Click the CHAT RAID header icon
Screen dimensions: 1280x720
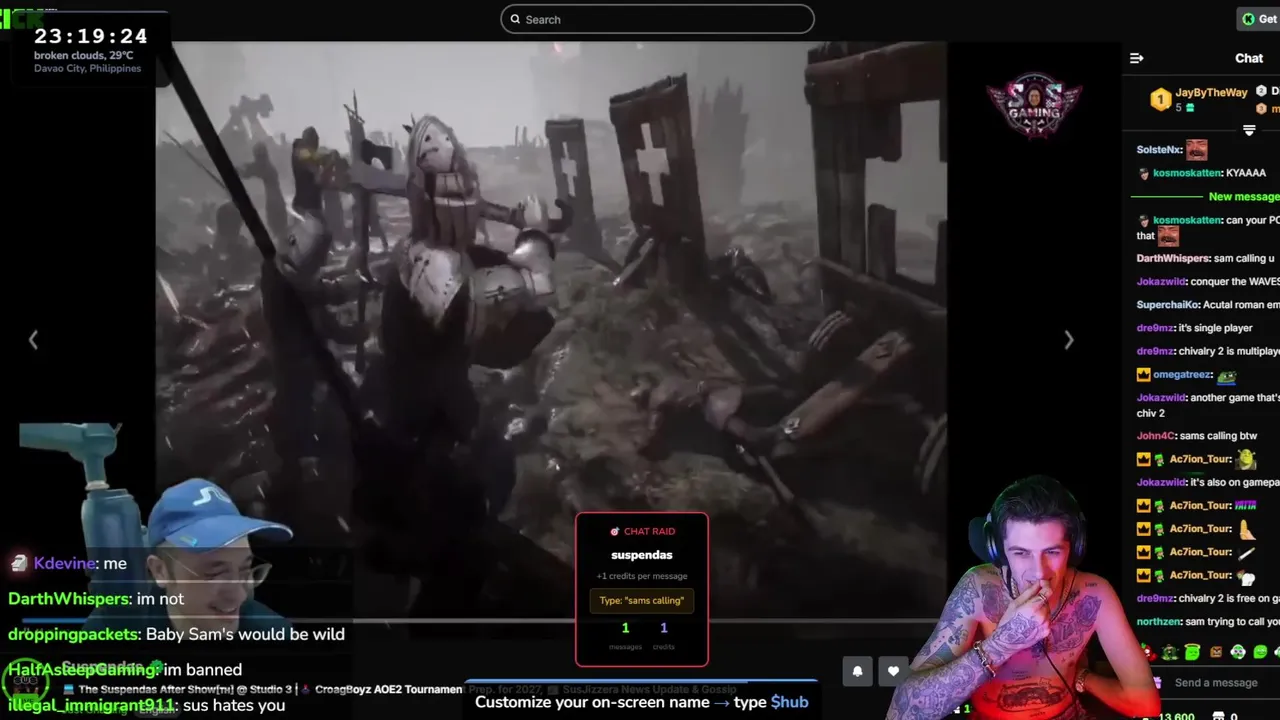614,532
